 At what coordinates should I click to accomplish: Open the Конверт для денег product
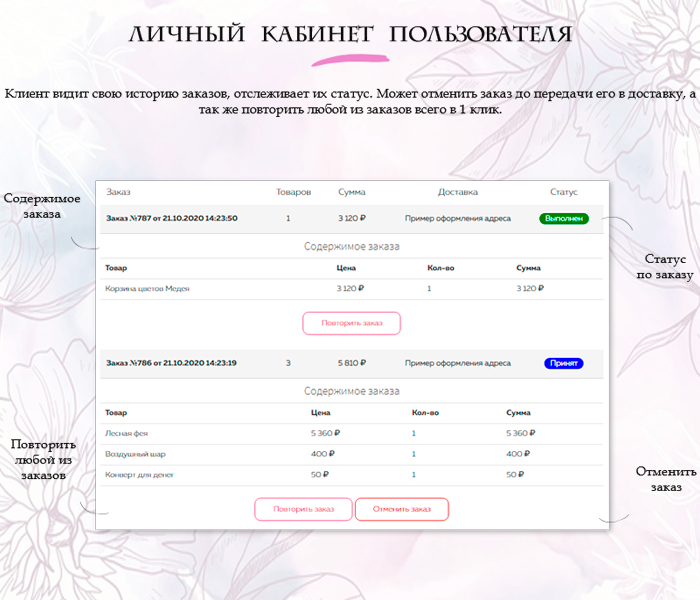pyautogui.click(x=139, y=474)
